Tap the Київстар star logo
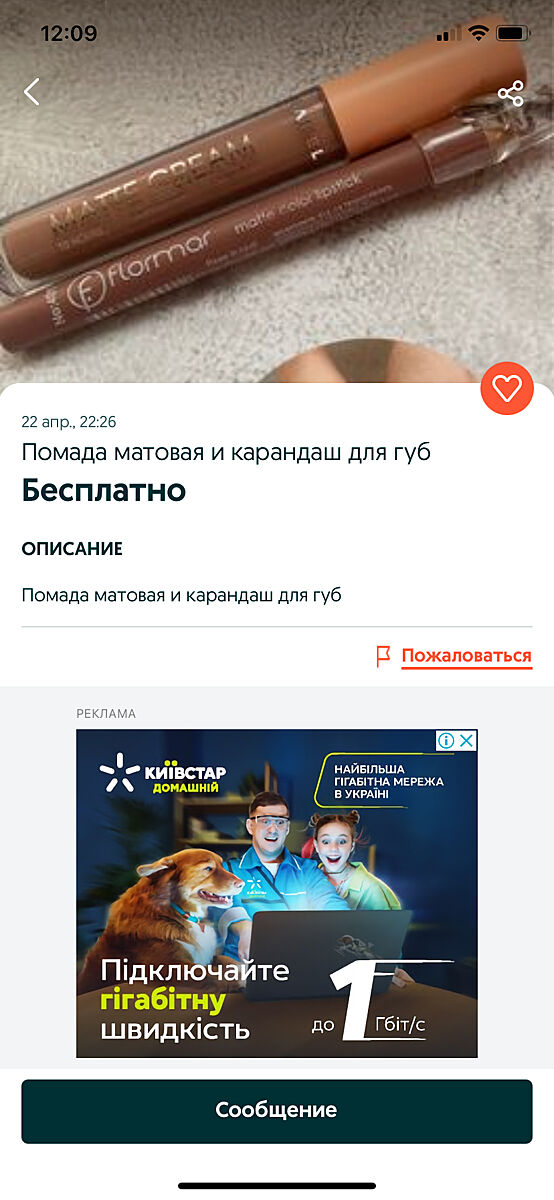The height and width of the screenshot is (1200, 554). tap(118, 773)
